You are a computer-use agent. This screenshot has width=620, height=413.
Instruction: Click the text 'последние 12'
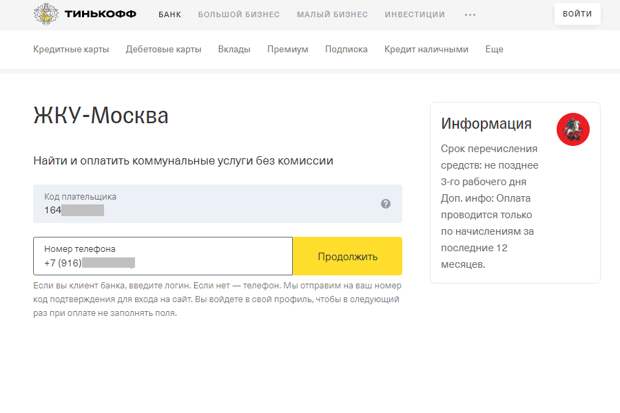tap(474, 248)
